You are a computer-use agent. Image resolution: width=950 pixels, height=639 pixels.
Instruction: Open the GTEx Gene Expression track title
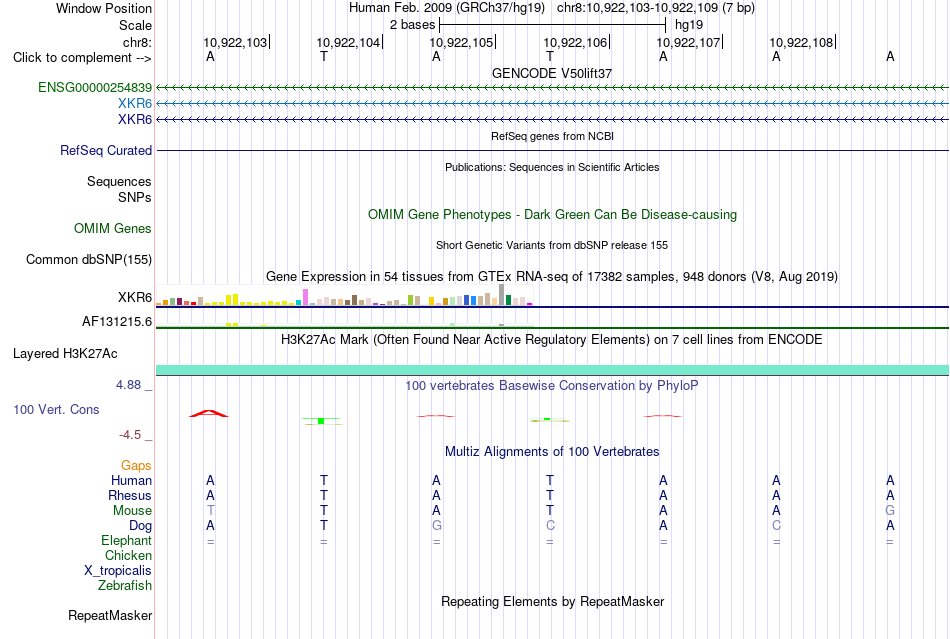coord(552,277)
